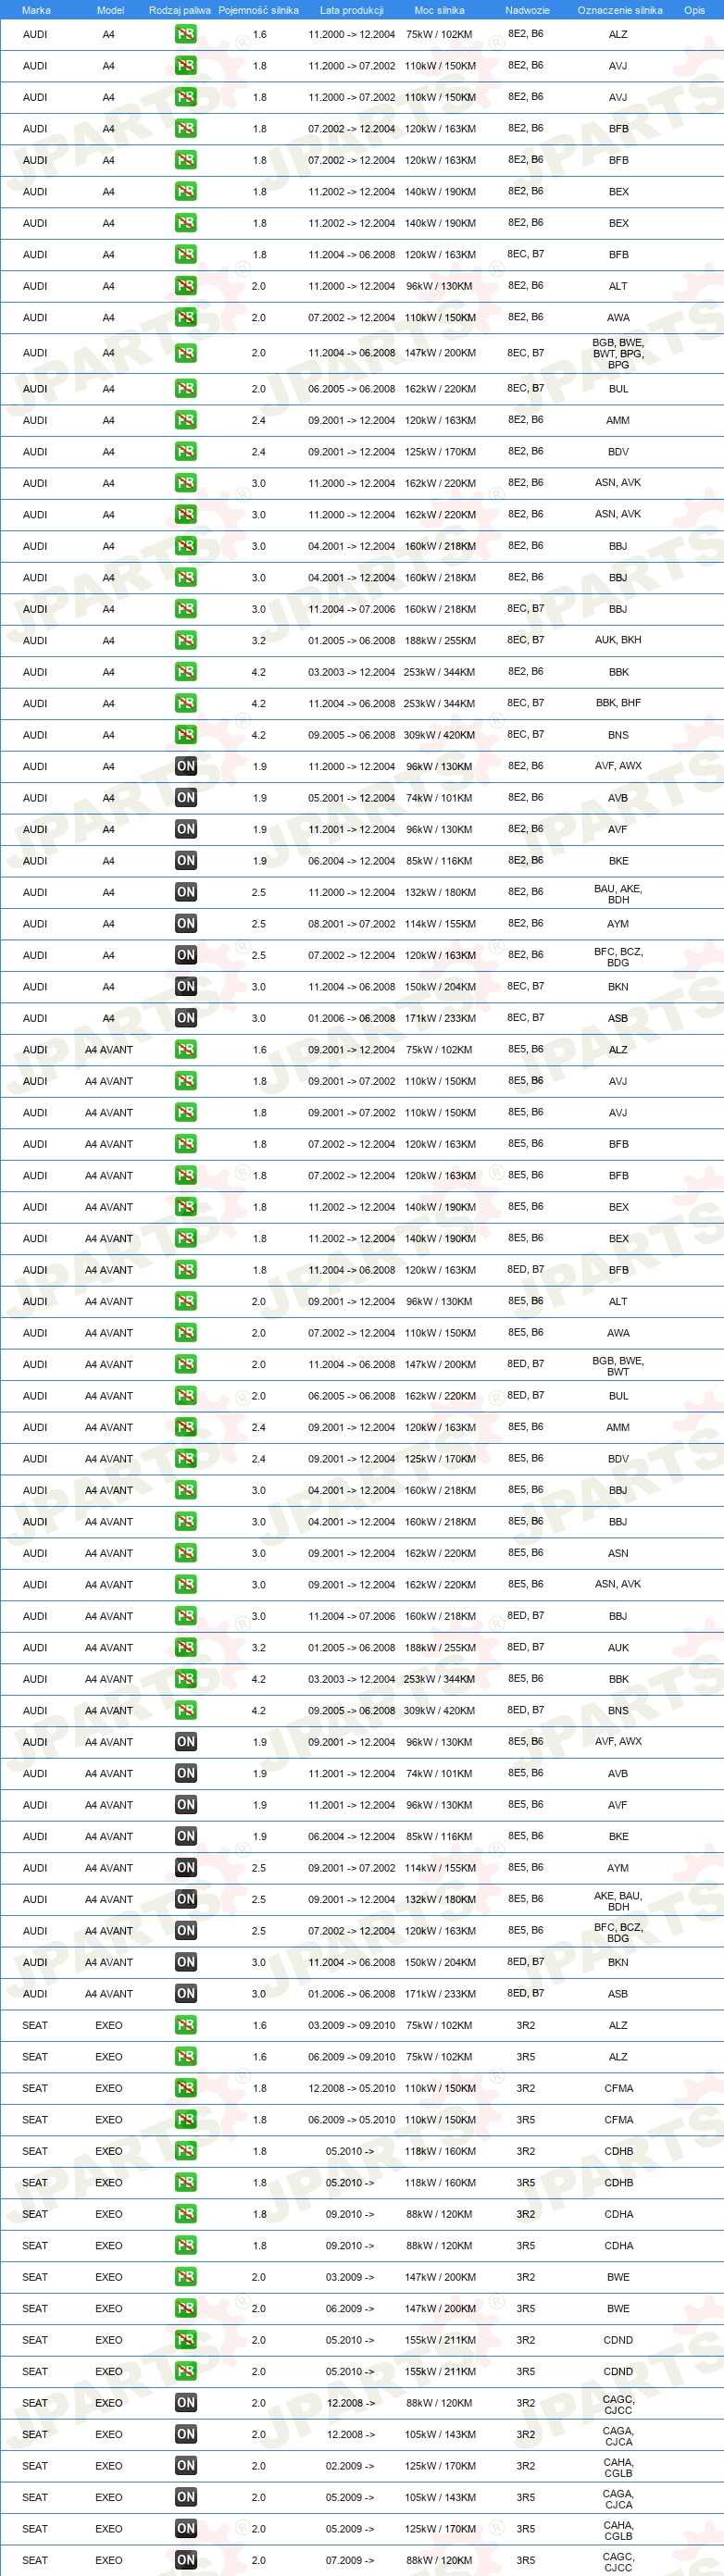Click diesel ON icon in AUDI A4 AVB 8E2 row
Viewport: 724px width, 2576px height.
click(186, 798)
